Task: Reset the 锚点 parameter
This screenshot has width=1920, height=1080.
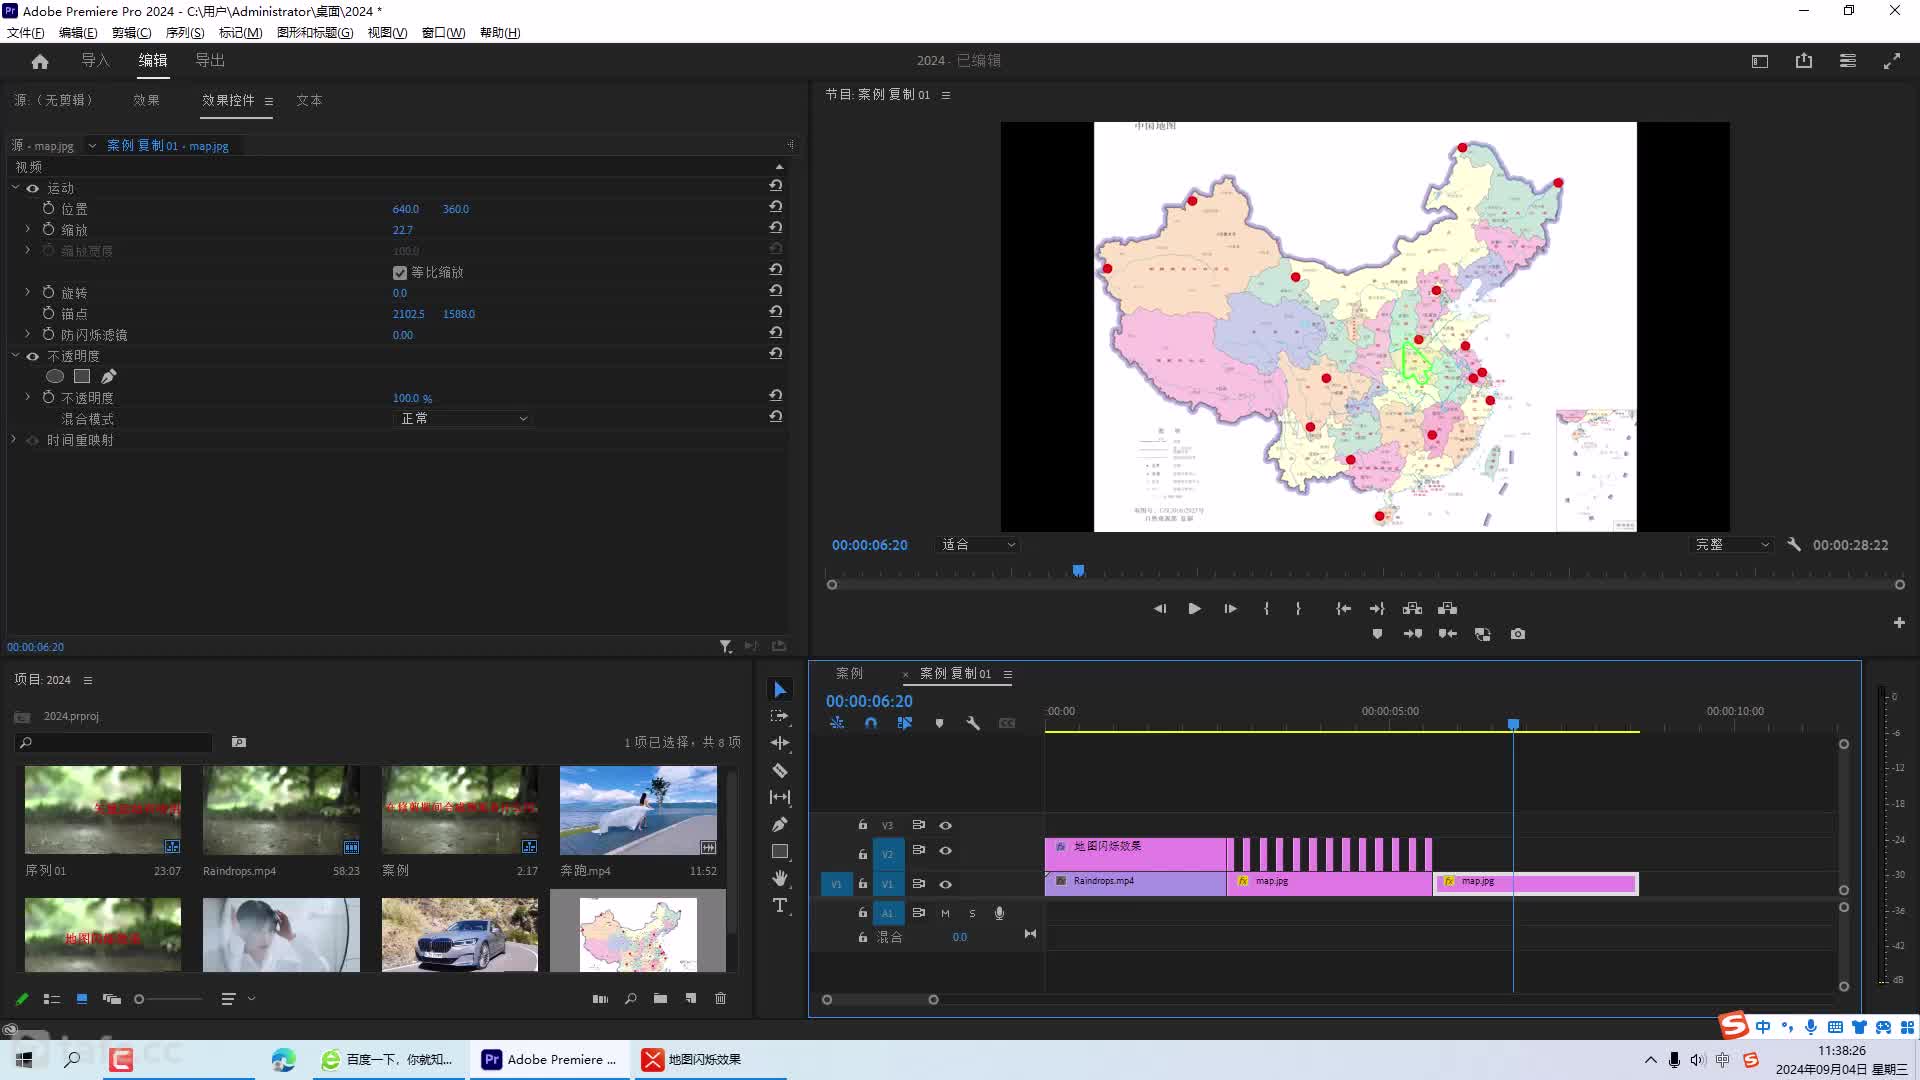Action: point(775,312)
